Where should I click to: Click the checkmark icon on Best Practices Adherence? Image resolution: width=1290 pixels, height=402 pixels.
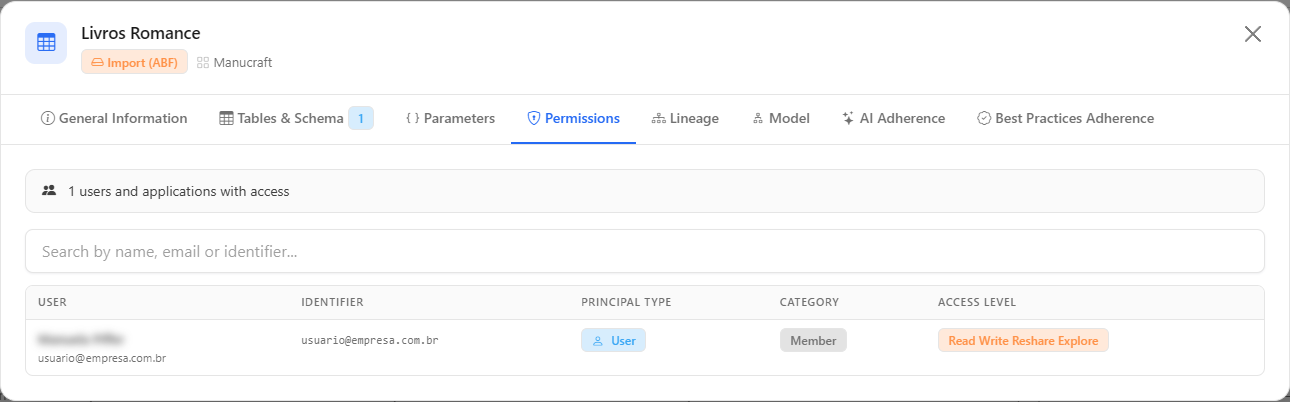pyautogui.click(x=983, y=118)
